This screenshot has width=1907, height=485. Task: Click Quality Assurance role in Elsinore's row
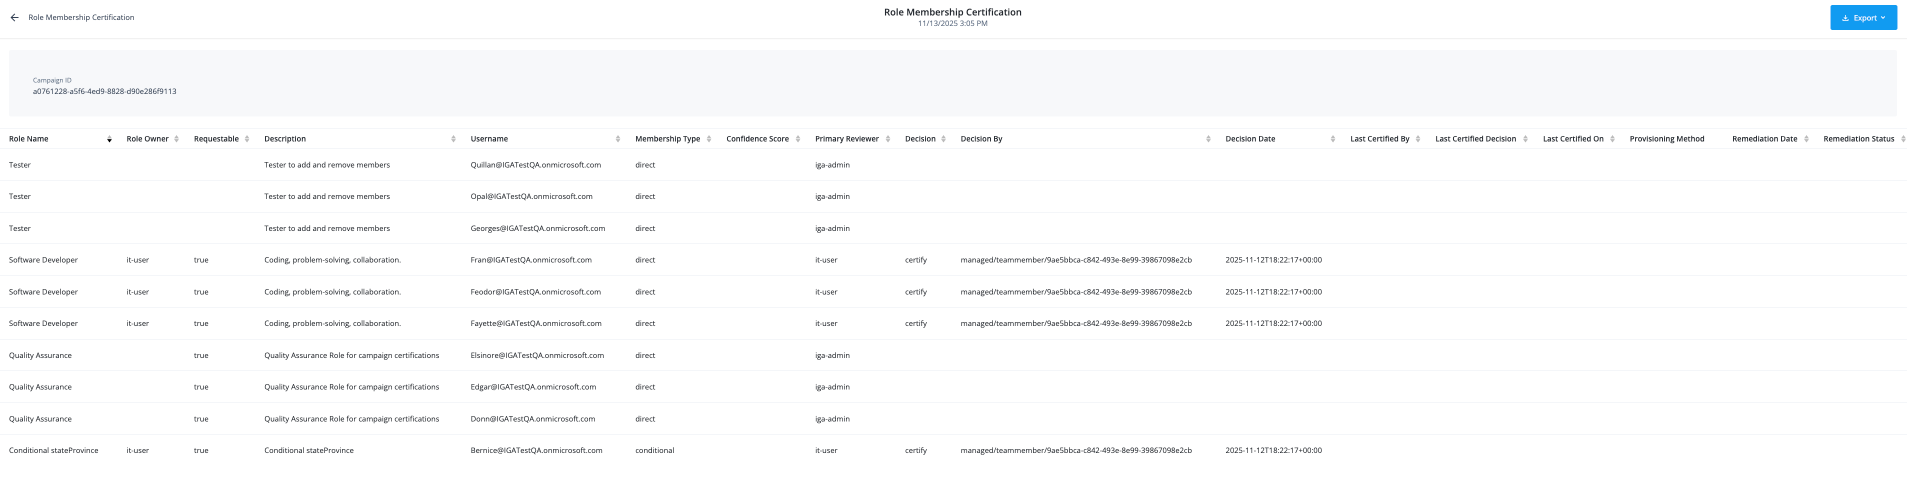40,356
